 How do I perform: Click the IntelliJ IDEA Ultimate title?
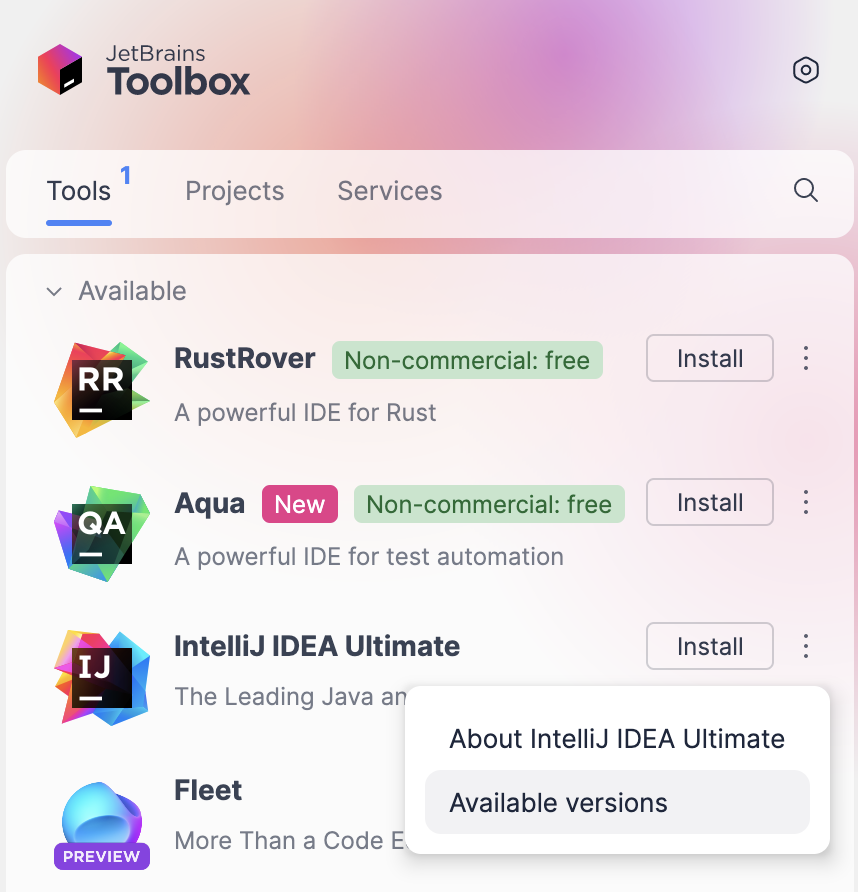point(317,646)
